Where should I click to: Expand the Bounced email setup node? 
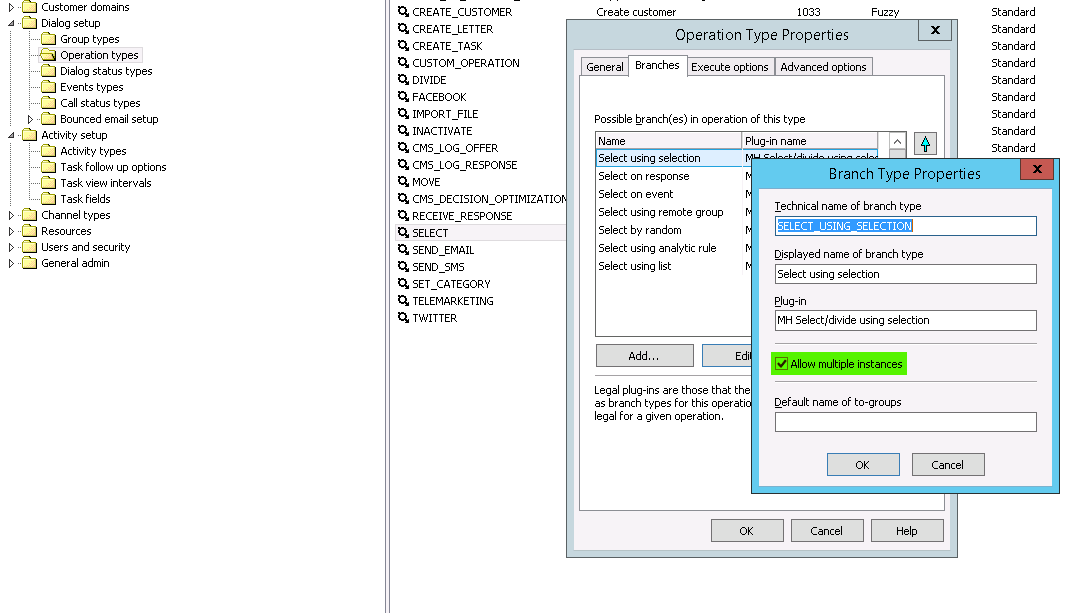click(x=31, y=119)
